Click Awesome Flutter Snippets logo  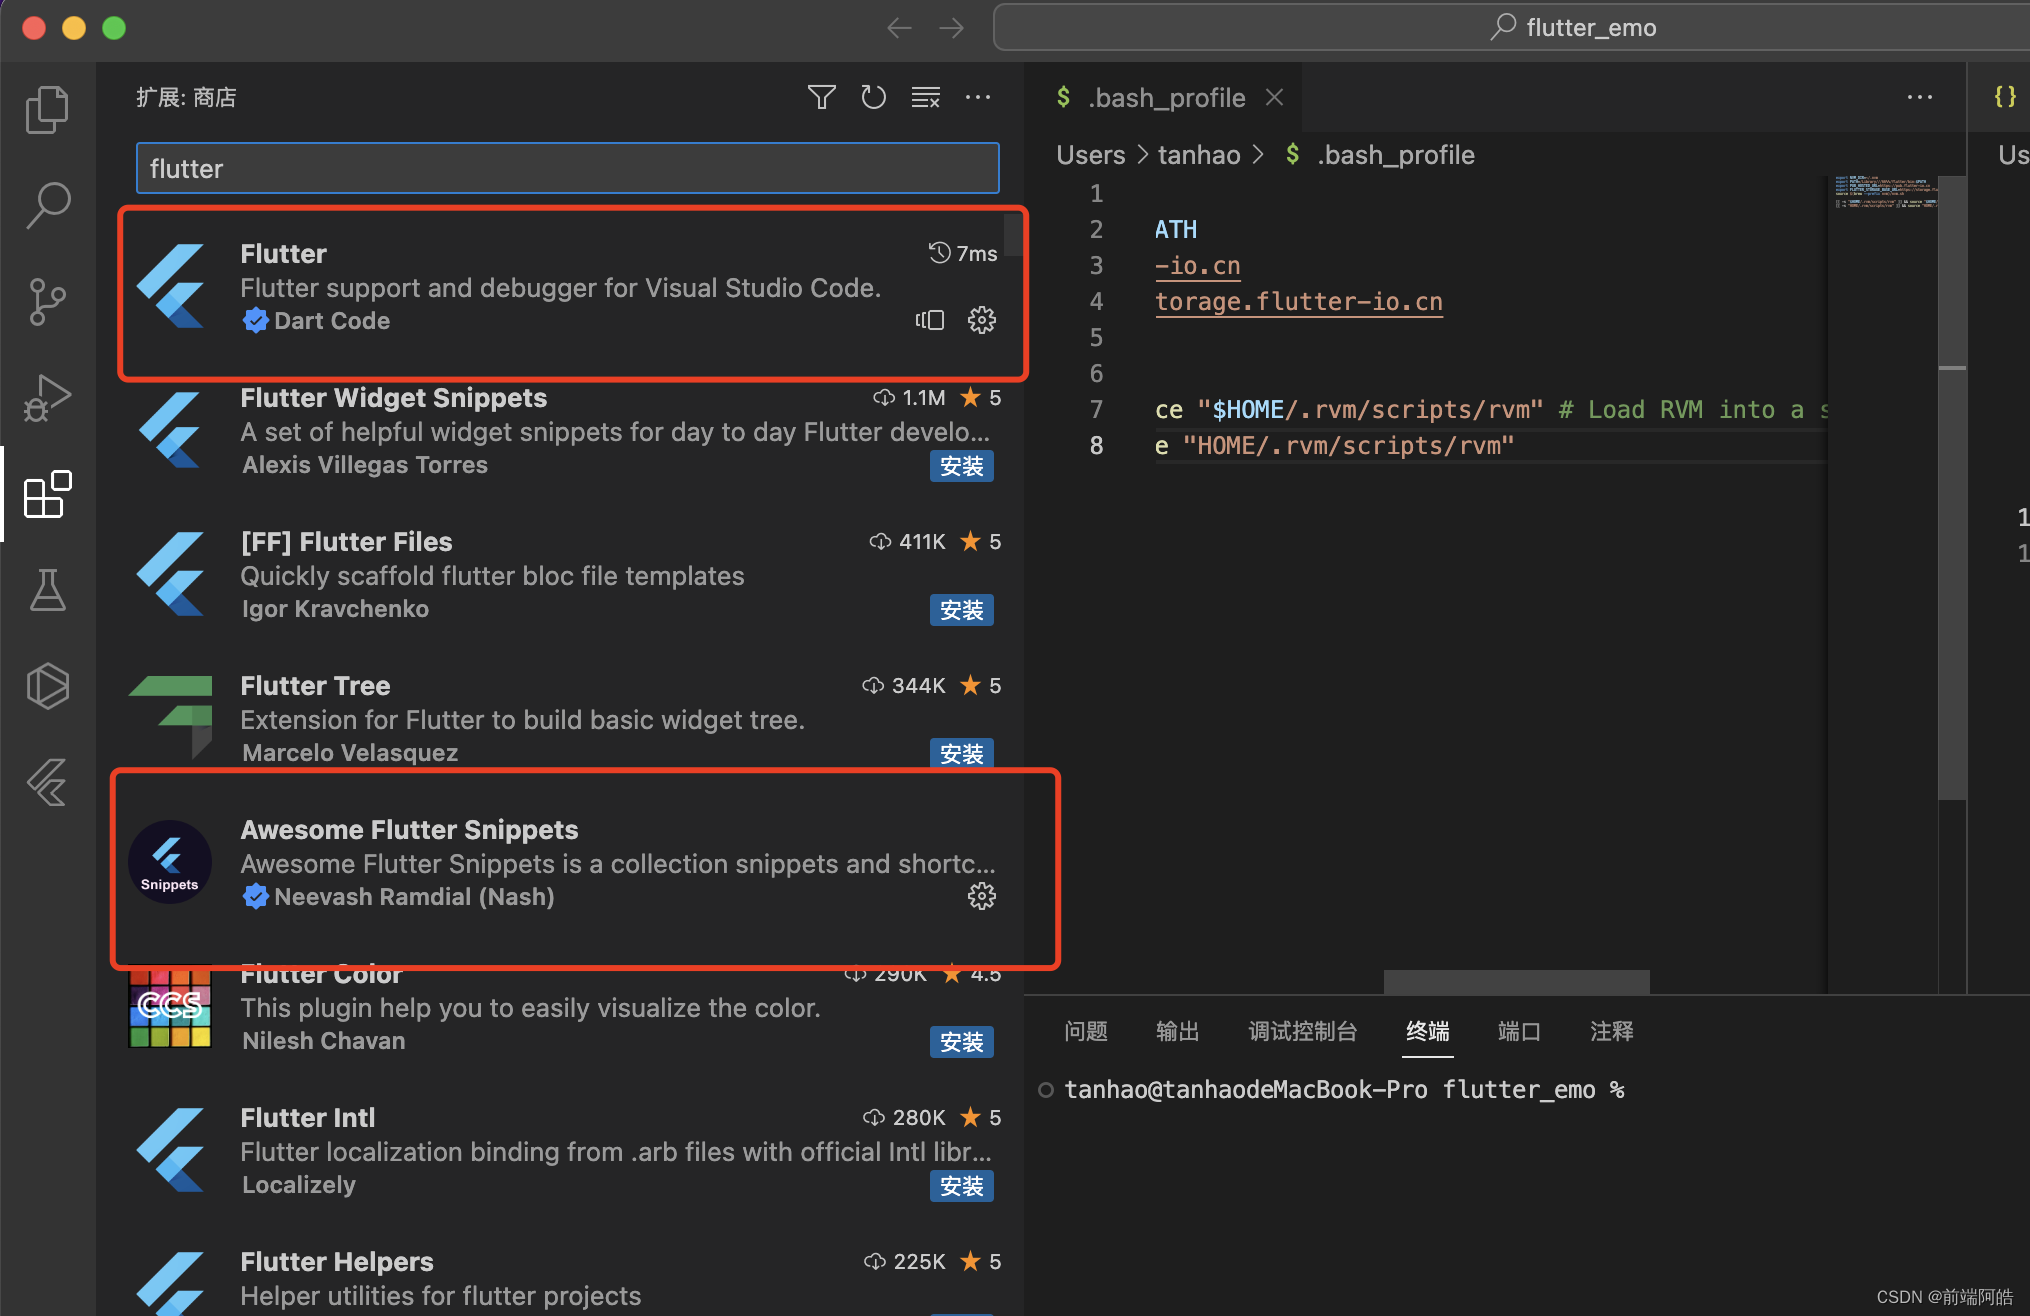point(170,862)
